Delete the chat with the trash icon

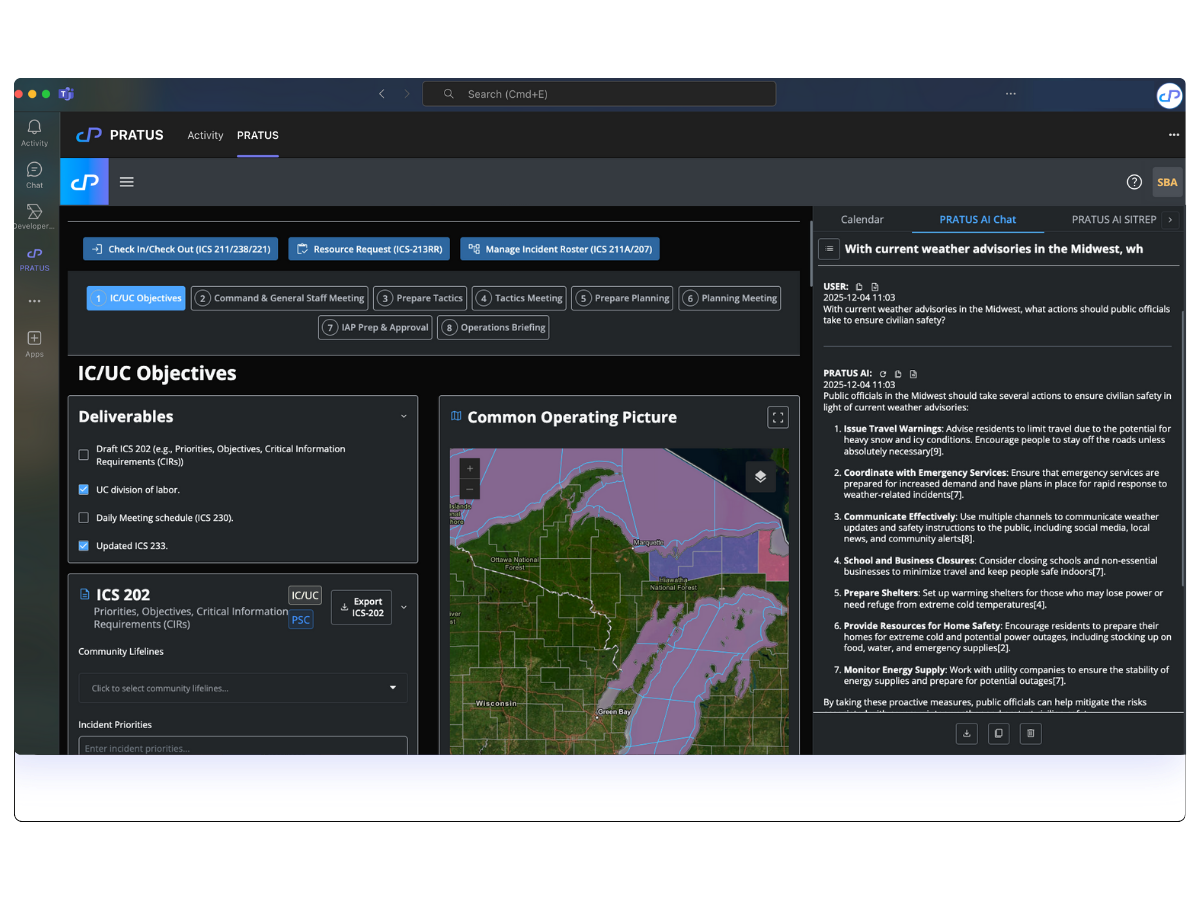point(1030,733)
